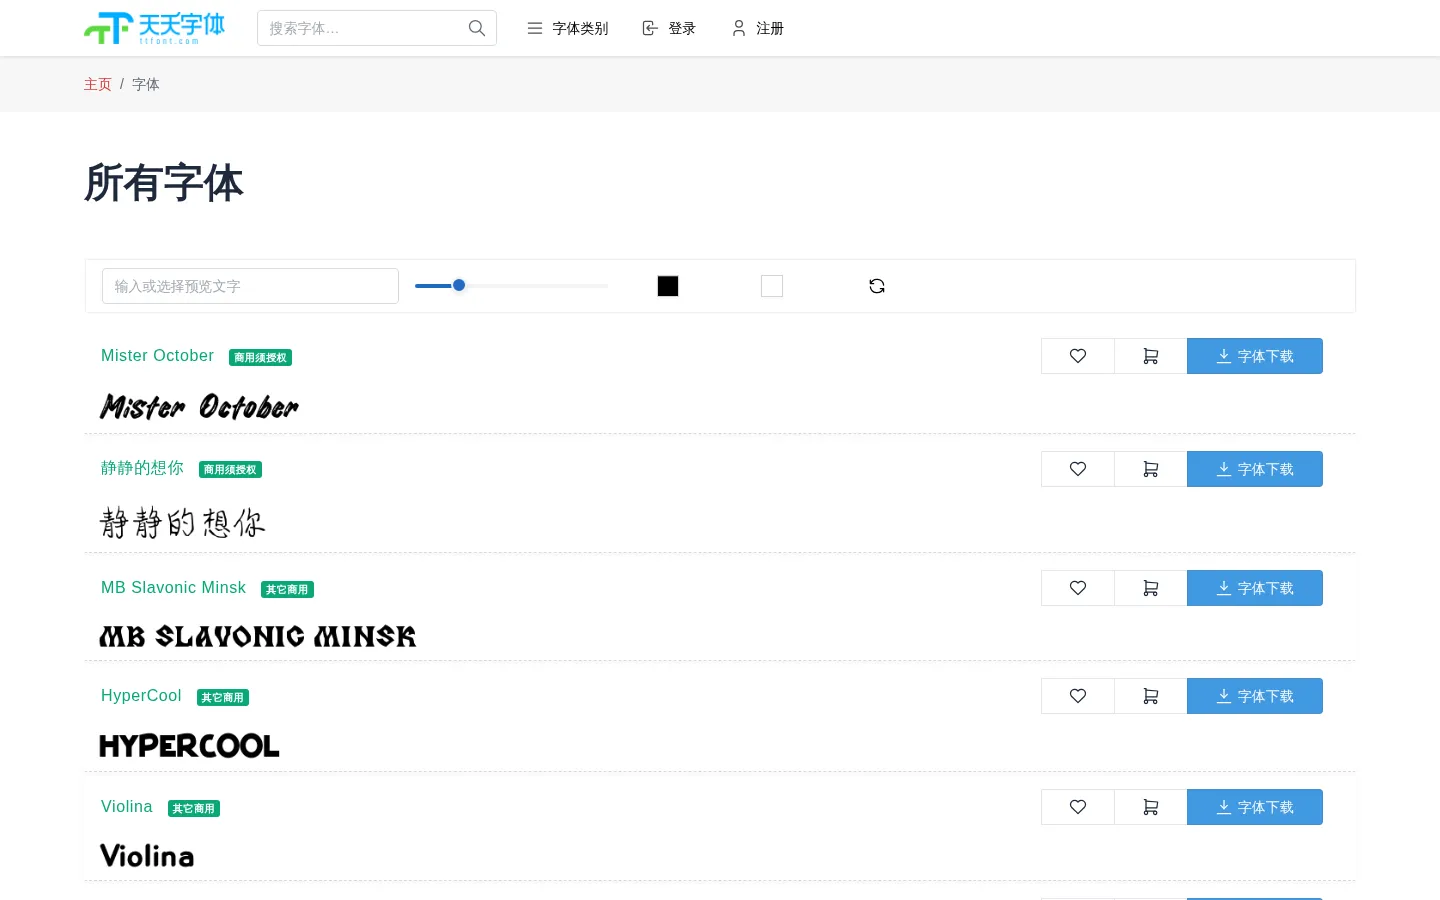Open the black text color swatch
Viewport: 1440px width, 900px height.
(x=668, y=286)
